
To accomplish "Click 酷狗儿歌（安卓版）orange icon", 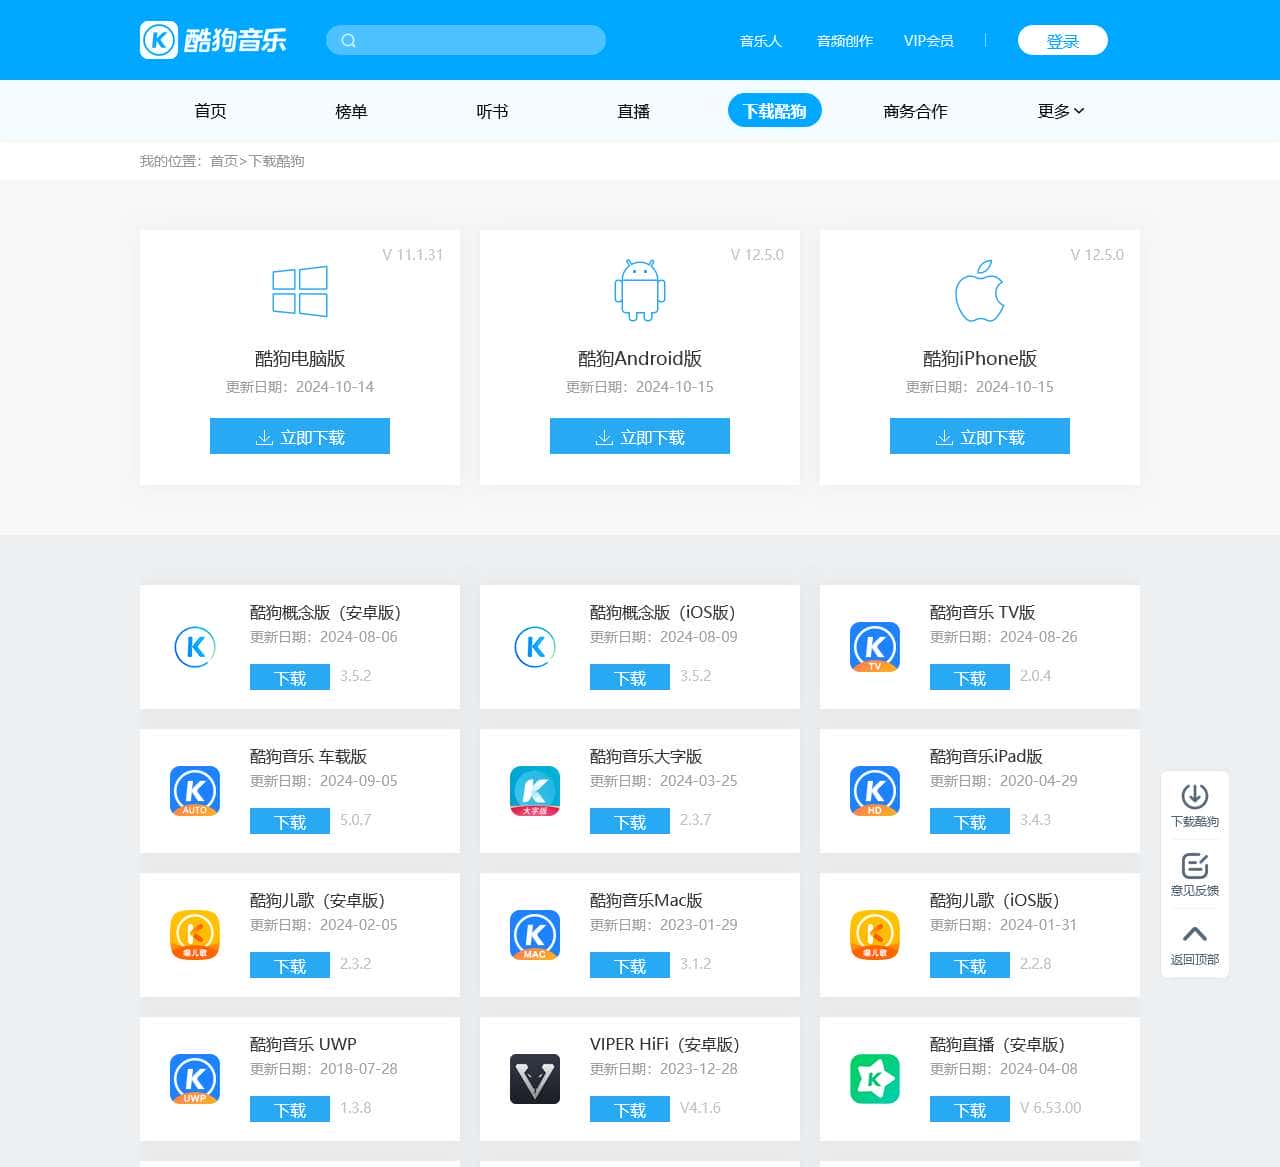I will (x=195, y=935).
